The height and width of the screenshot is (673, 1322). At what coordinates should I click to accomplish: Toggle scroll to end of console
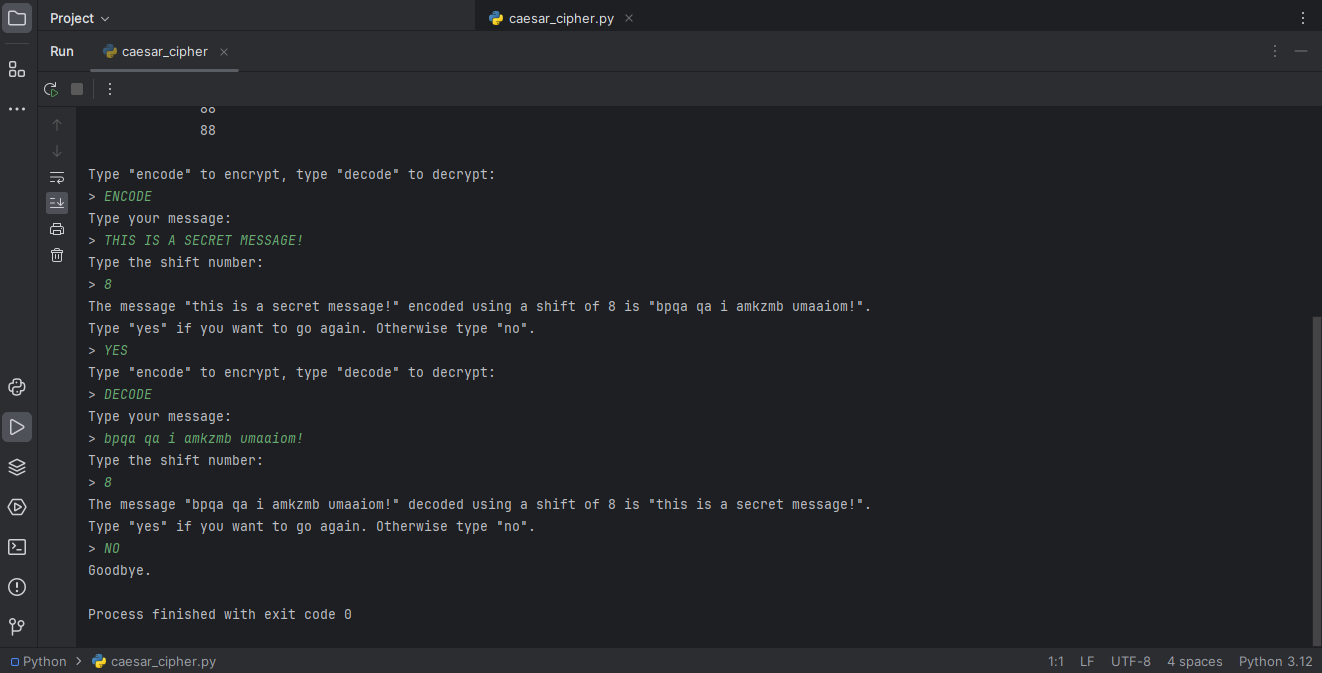[57, 203]
